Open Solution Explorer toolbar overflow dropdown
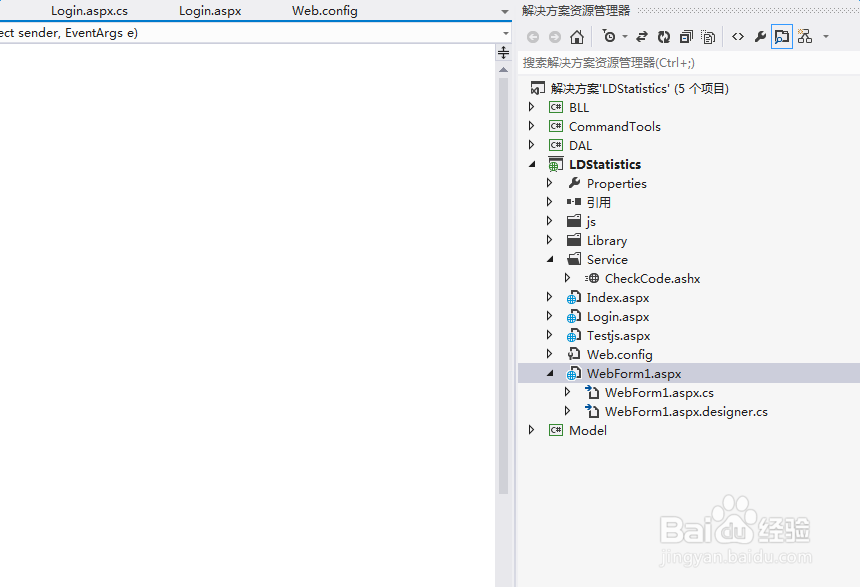Screen dimensions: 860x587 coord(825,37)
